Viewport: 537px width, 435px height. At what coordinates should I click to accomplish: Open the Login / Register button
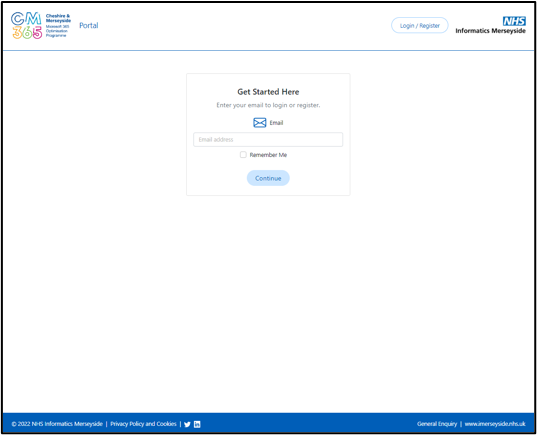pos(420,25)
